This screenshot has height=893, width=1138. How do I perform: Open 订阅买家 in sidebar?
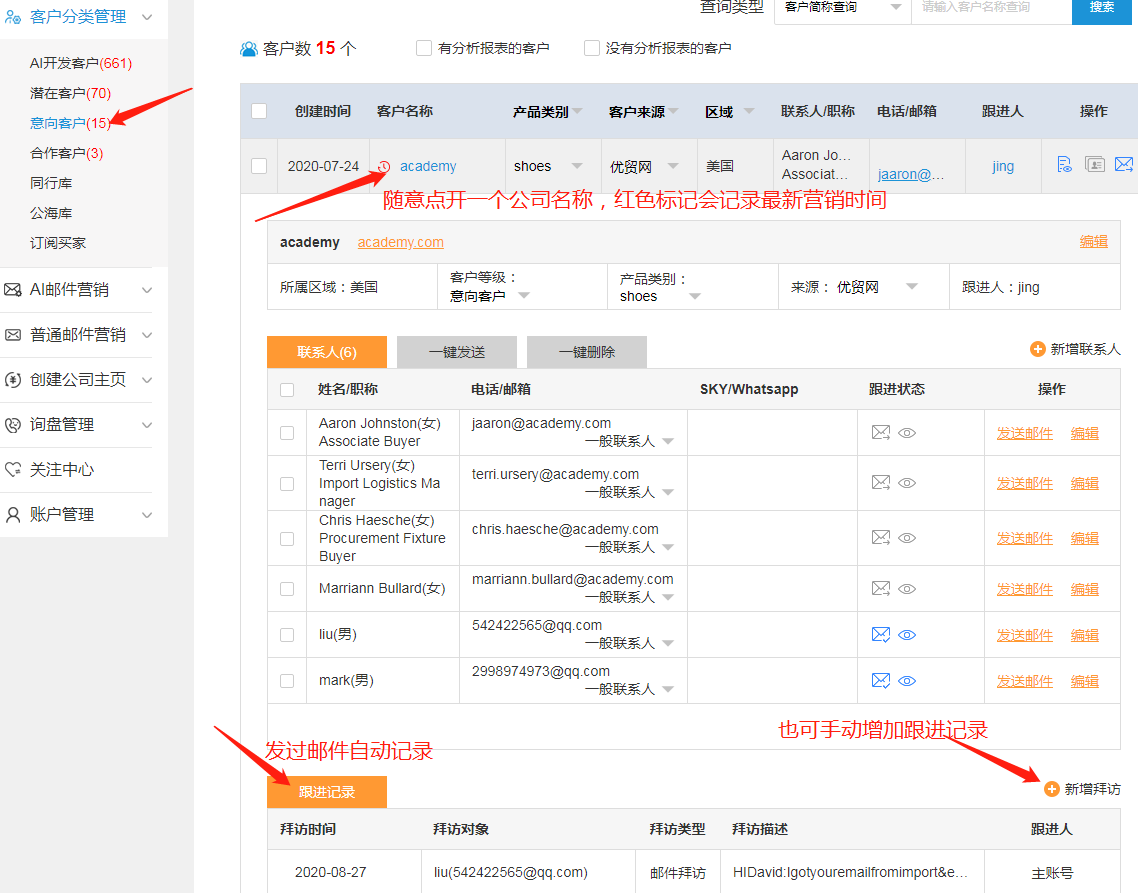tap(58, 242)
